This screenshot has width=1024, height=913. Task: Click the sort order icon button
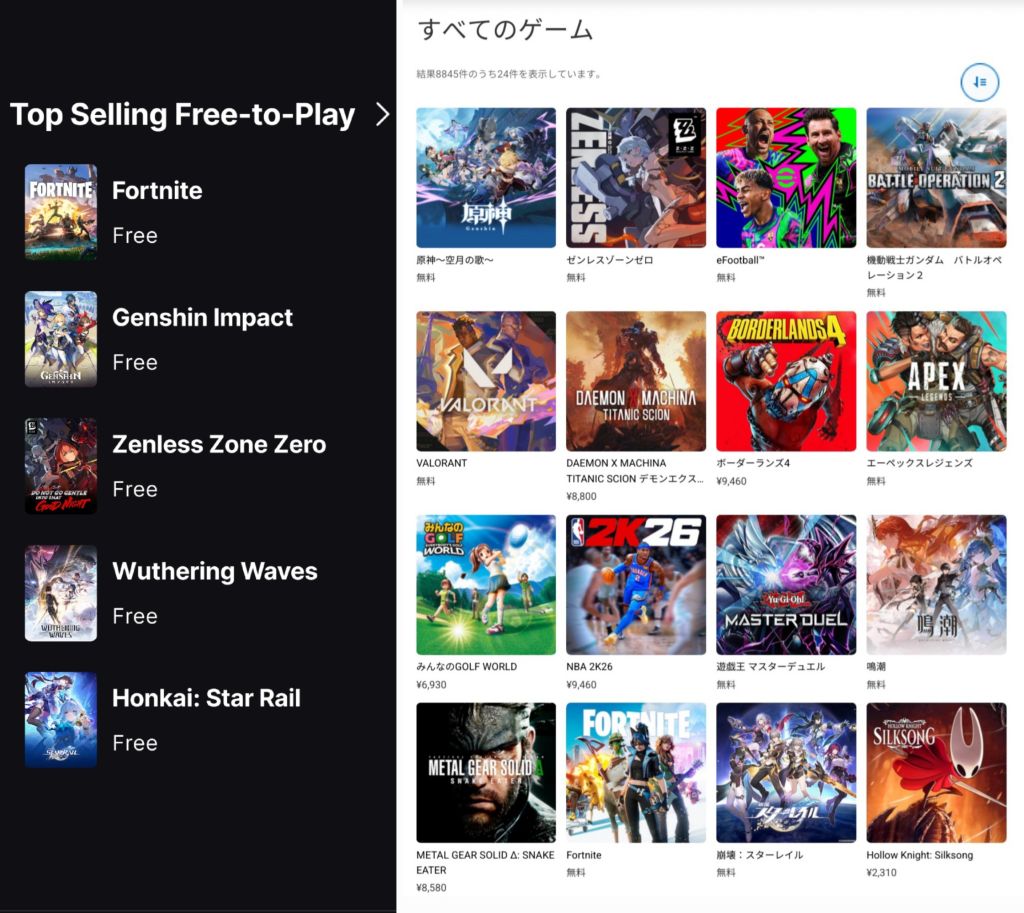coord(980,82)
